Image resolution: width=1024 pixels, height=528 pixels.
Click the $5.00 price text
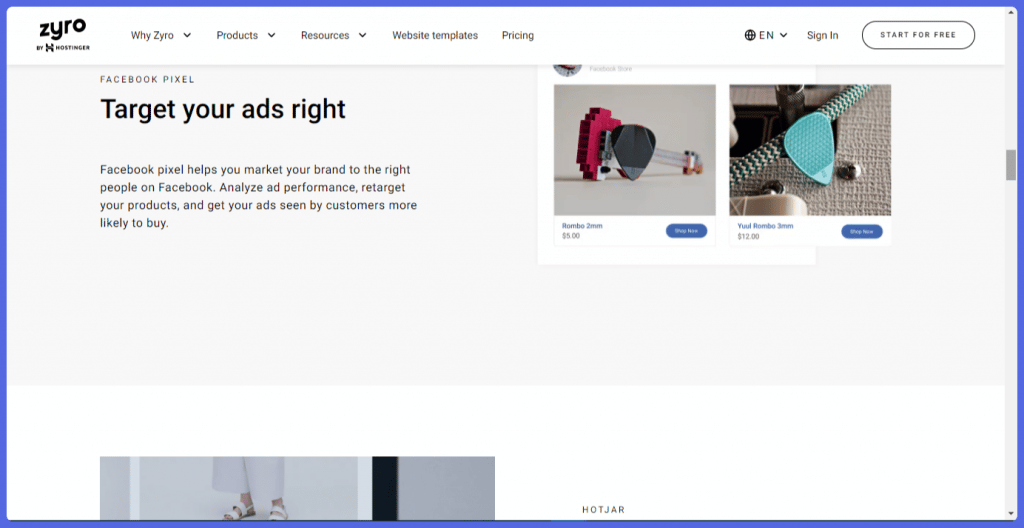coord(571,236)
